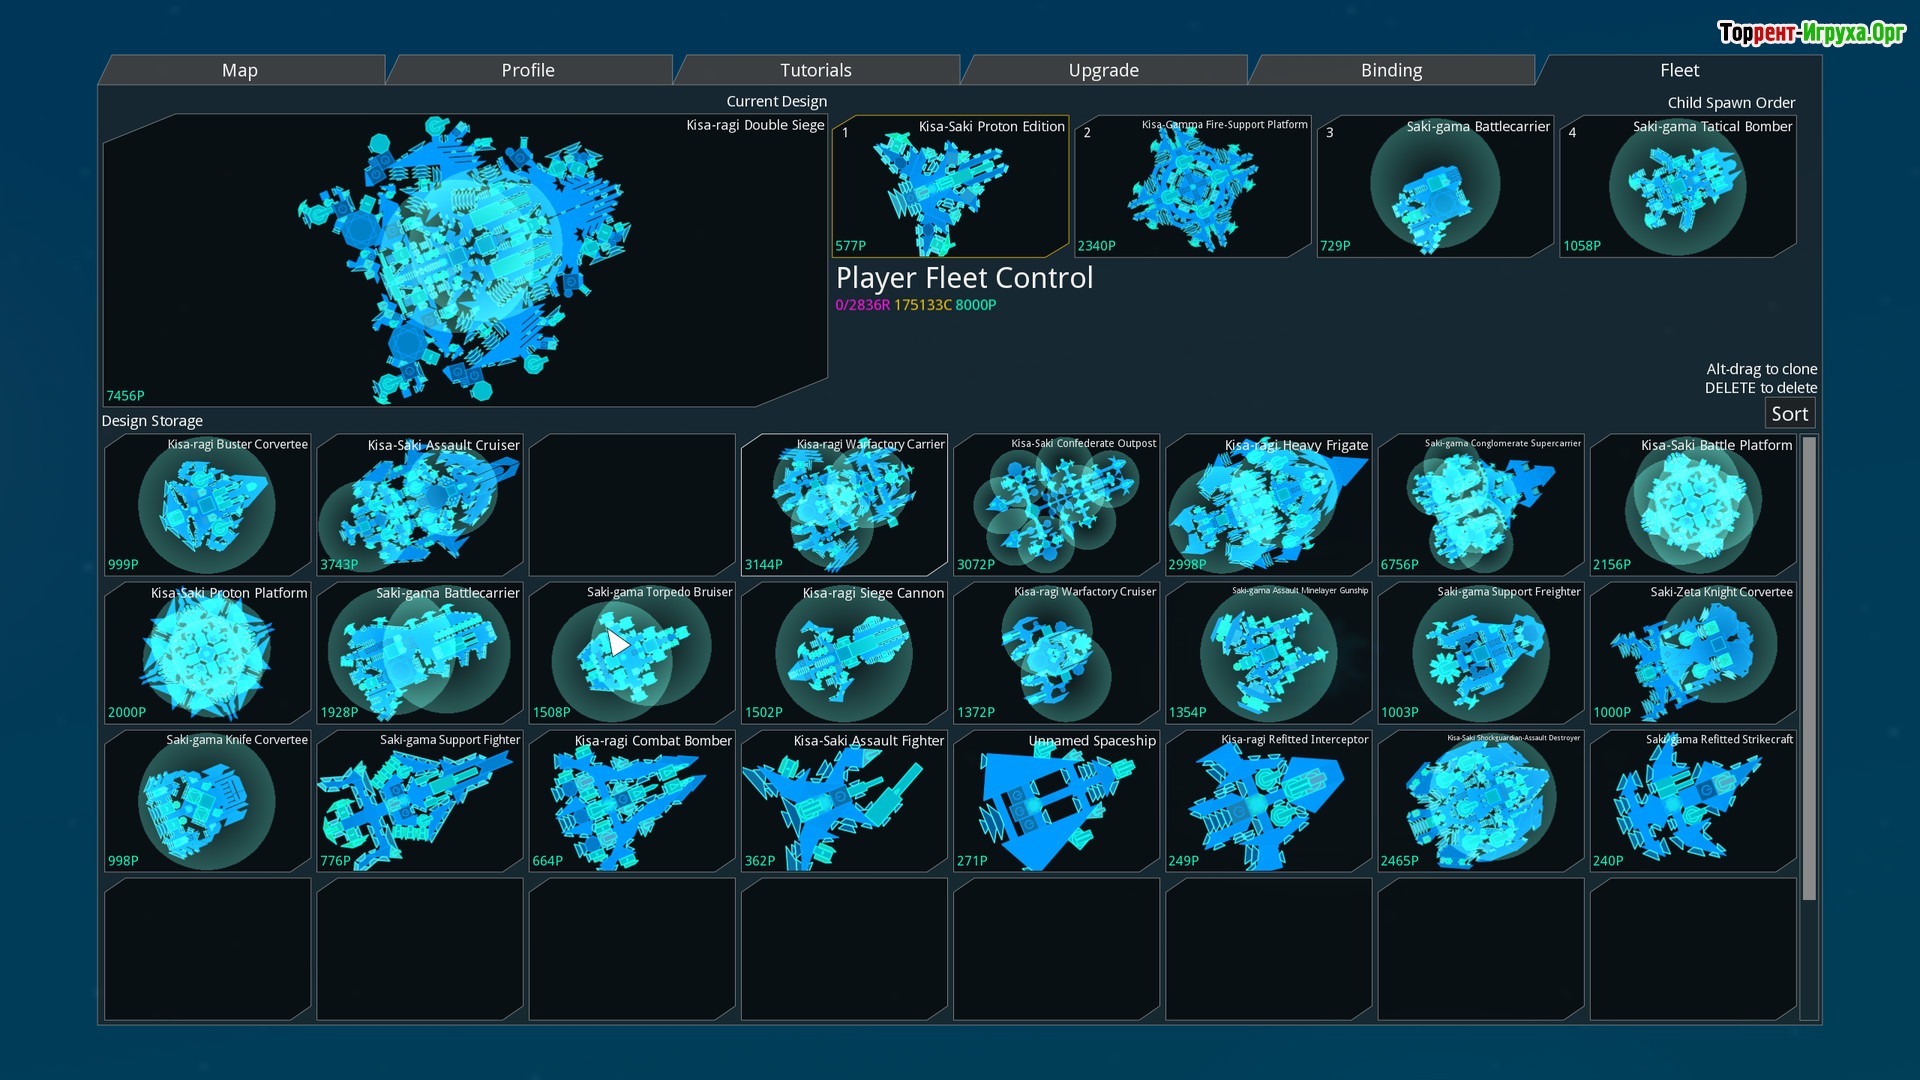Switch to the Upgrade tab
Screen dimensions: 1920x1080
click(x=1103, y=70)
